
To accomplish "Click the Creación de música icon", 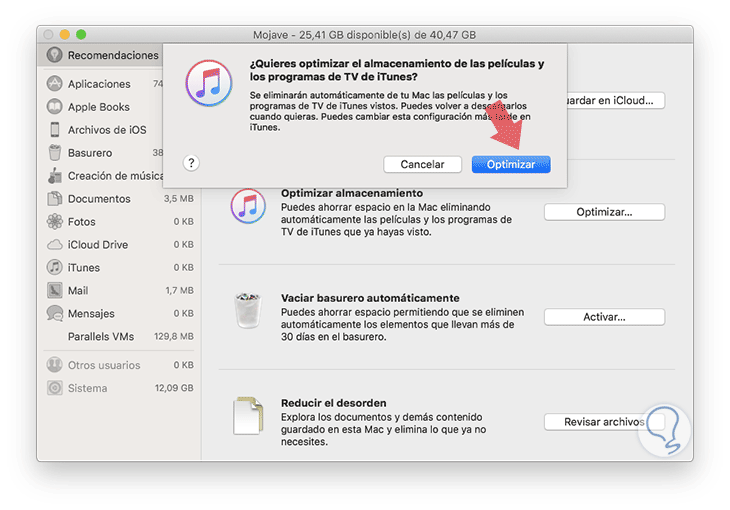I will (54, 176).
